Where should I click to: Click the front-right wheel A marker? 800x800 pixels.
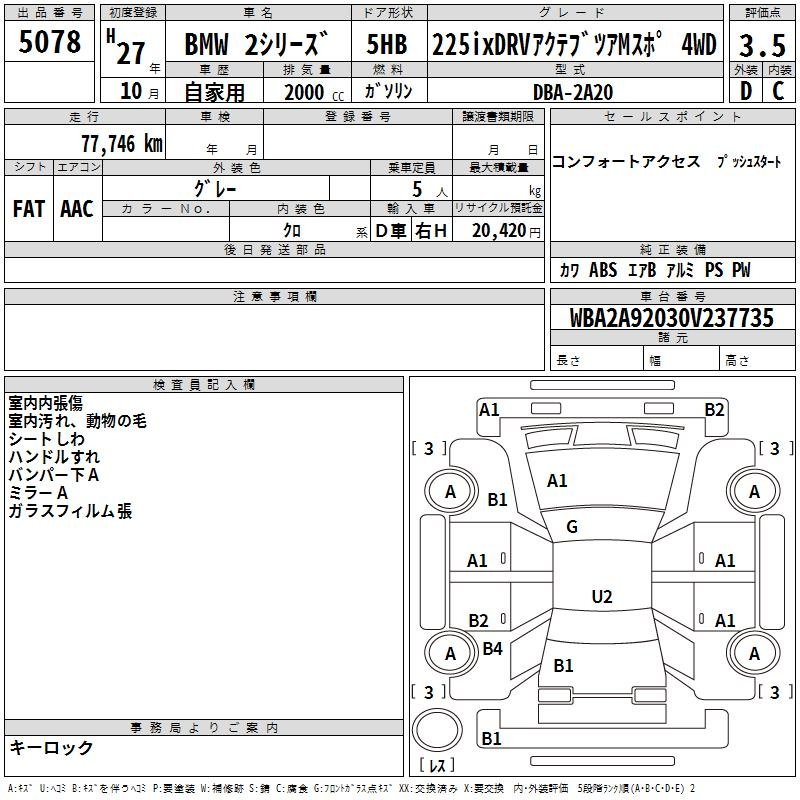[x=754, y=492]
